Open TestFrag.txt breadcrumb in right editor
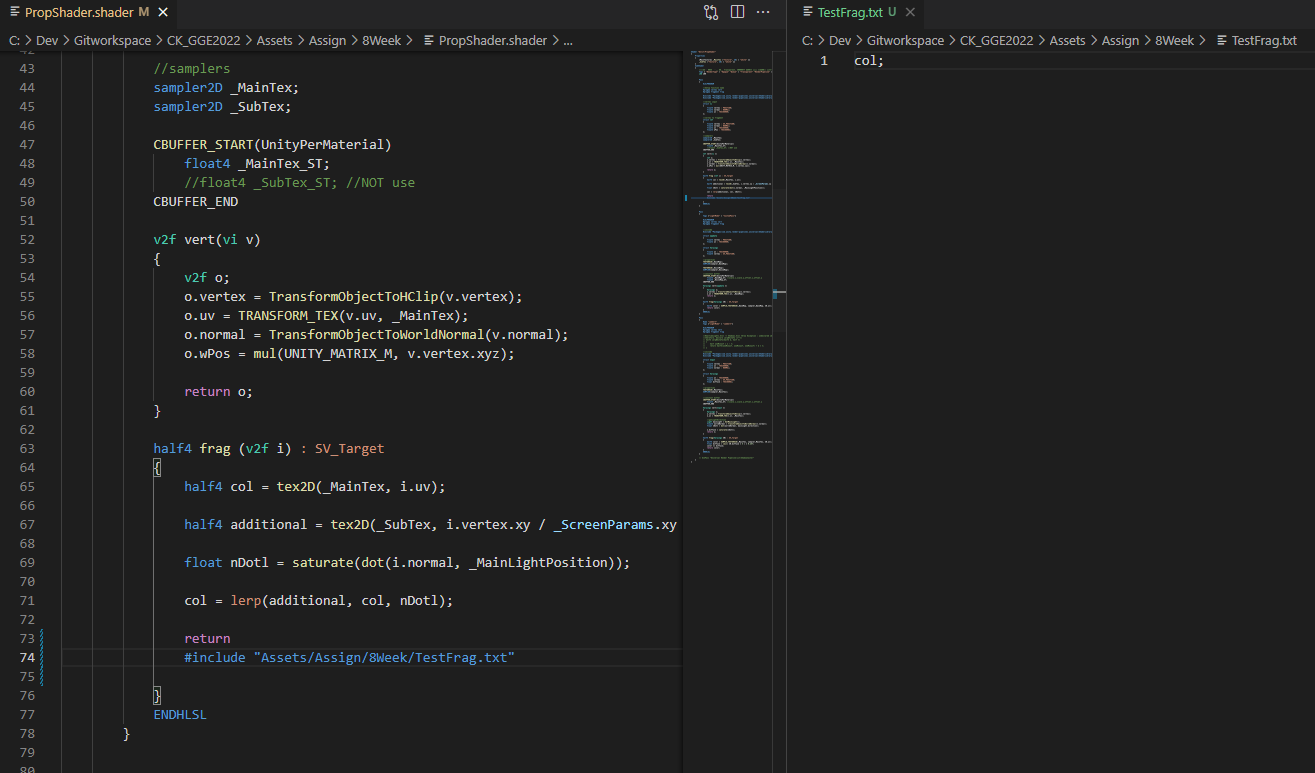Image resolution: width=1315 pixels, height=773 pixels. pos(1263,41)
